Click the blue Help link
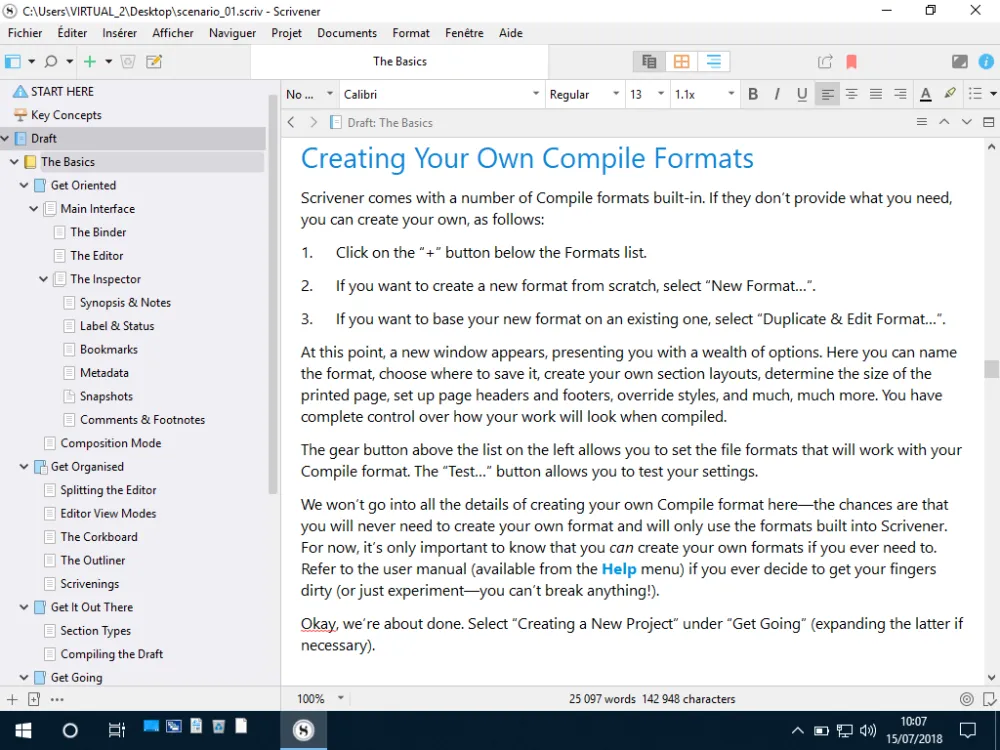The height and width of the screenshot is (750, 1000). point(619,569)
